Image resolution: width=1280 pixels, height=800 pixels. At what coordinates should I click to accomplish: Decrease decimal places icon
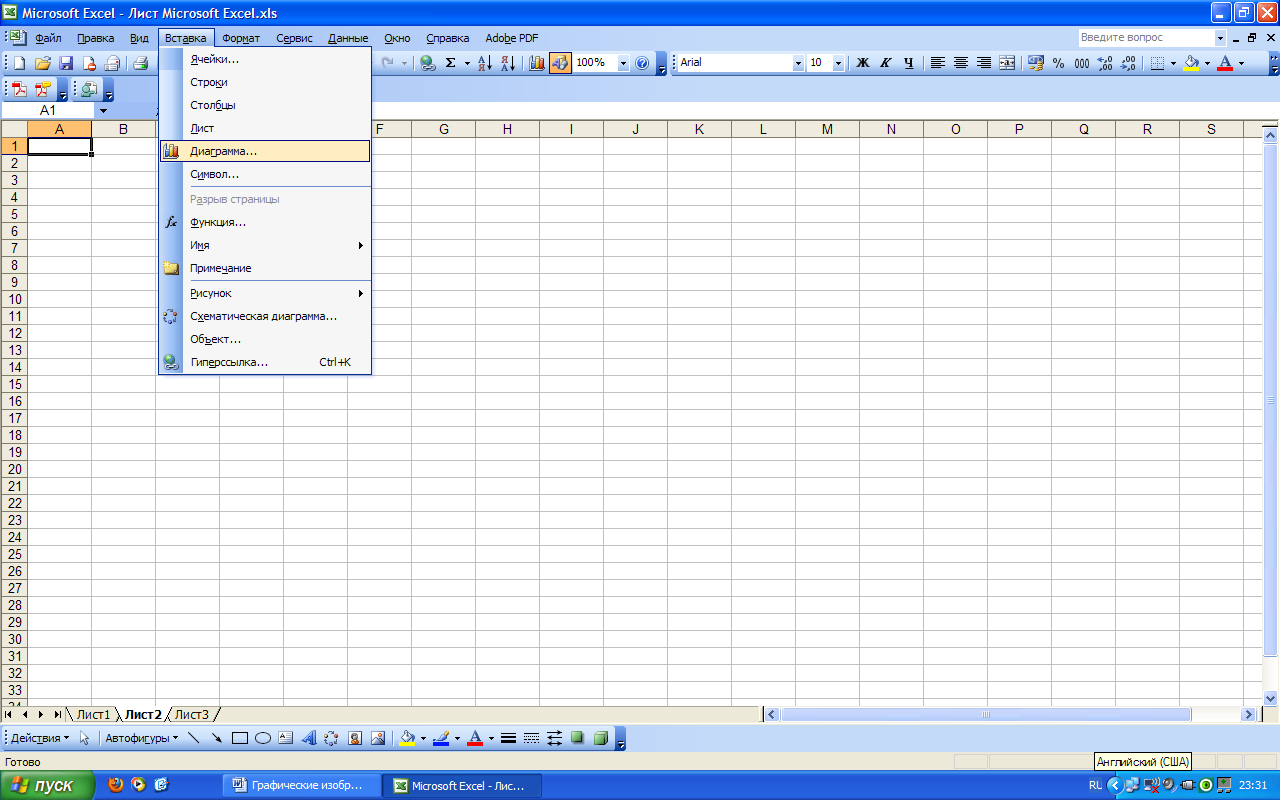coord(1128,63)
